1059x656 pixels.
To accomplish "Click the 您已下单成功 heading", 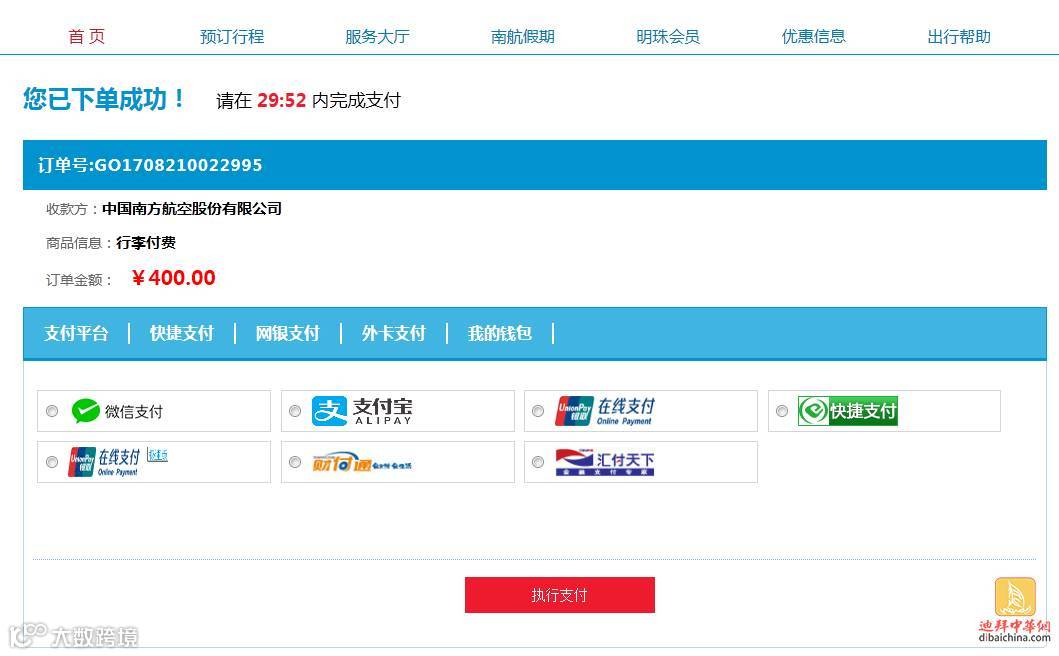I will coord(103,99).
